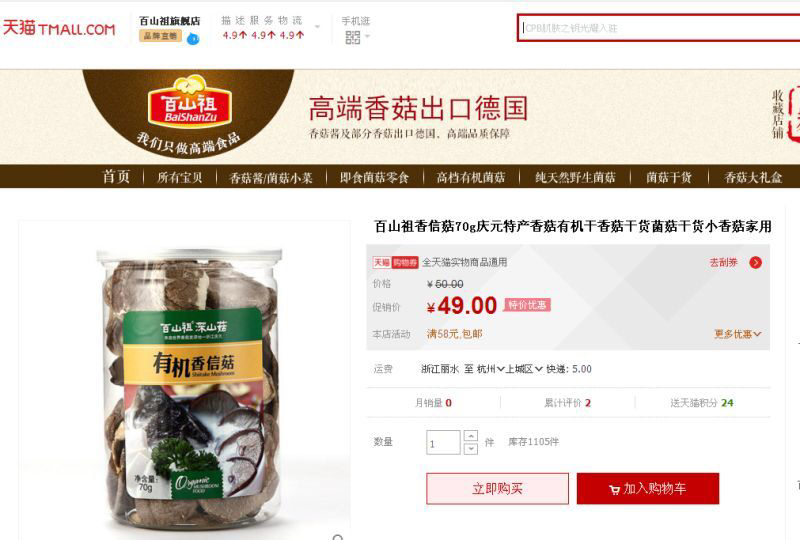Click the top search input field
800x540 pixels.
(x=659, y=28)
